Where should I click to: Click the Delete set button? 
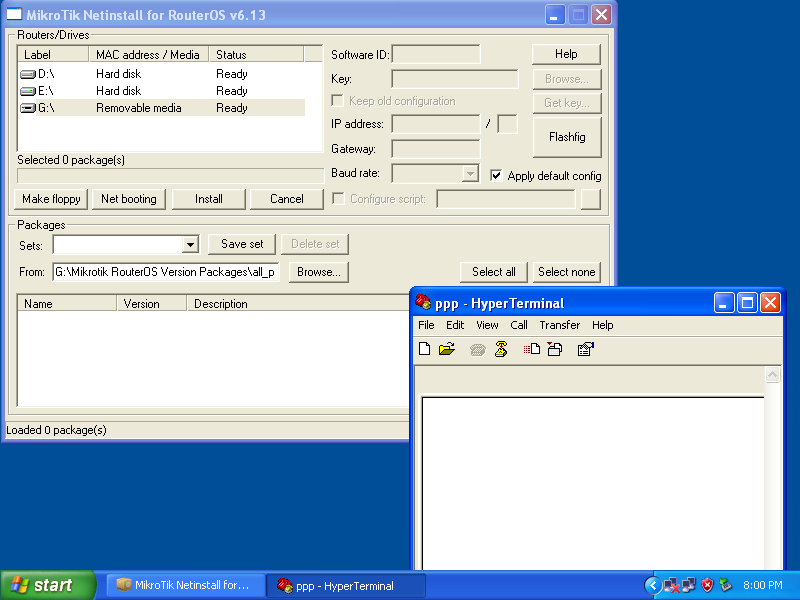(315, 244)
